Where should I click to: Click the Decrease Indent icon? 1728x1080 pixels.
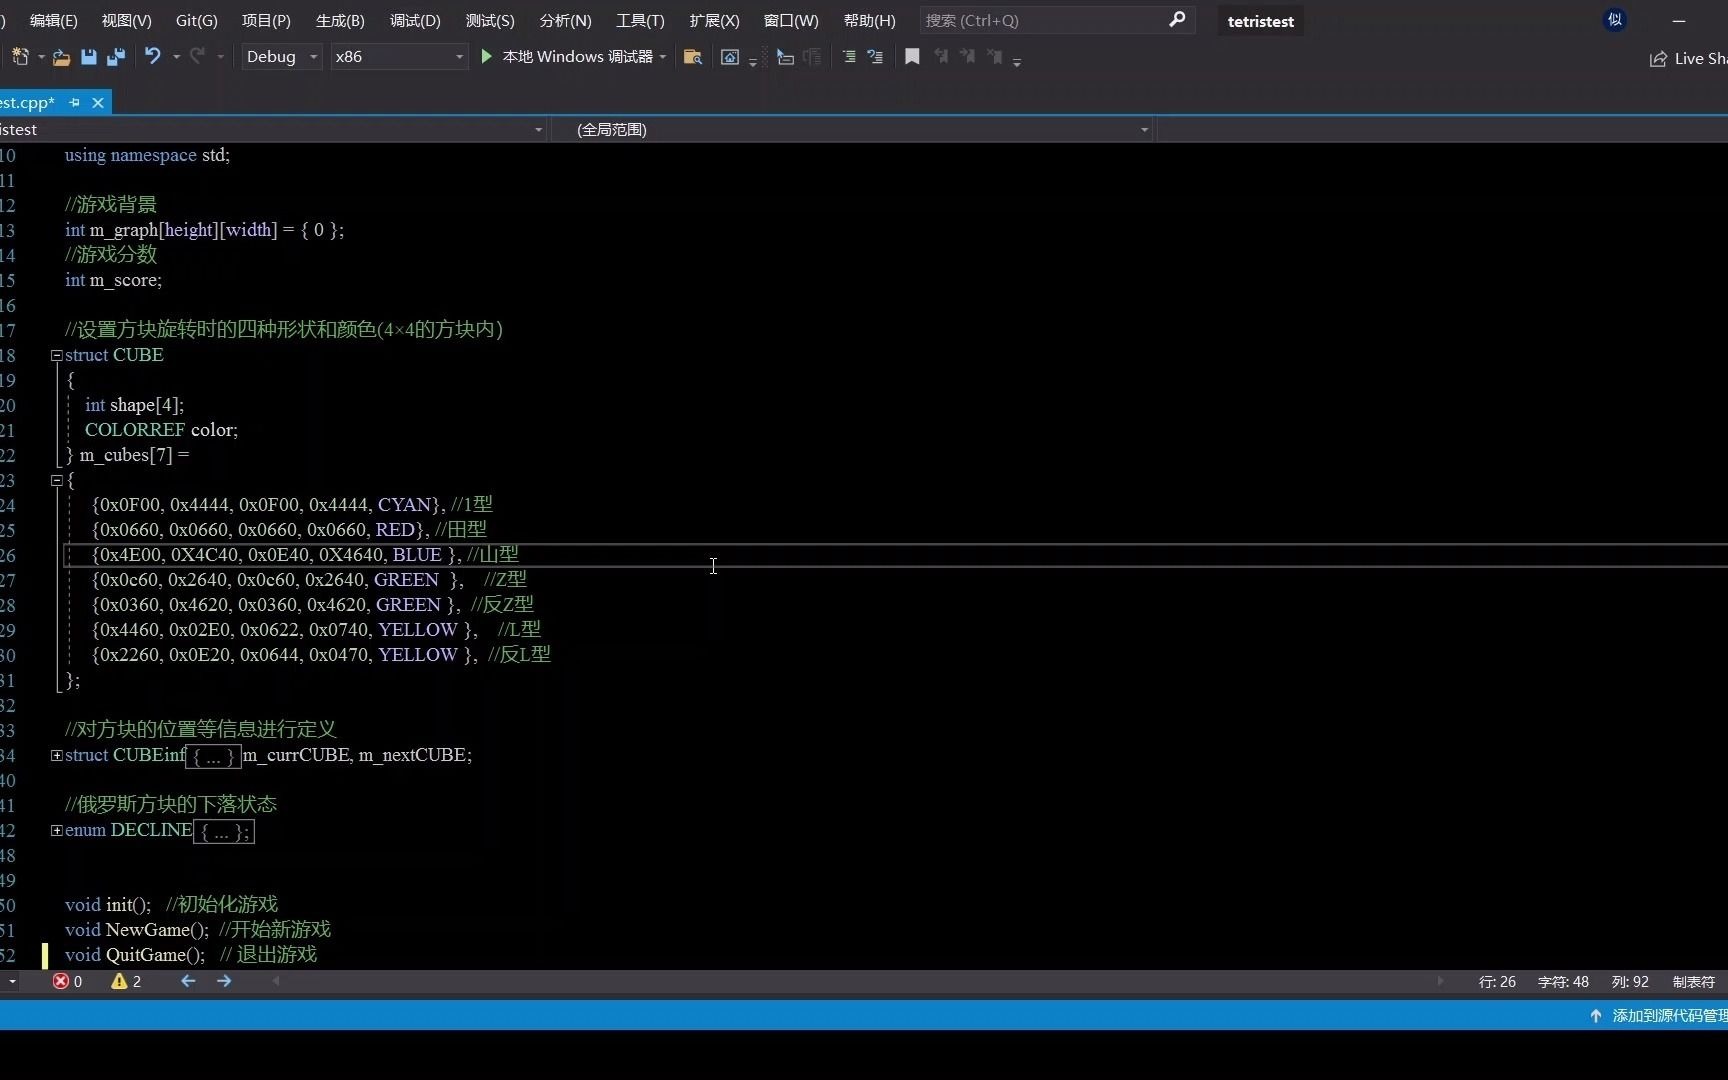click(849, 57)
